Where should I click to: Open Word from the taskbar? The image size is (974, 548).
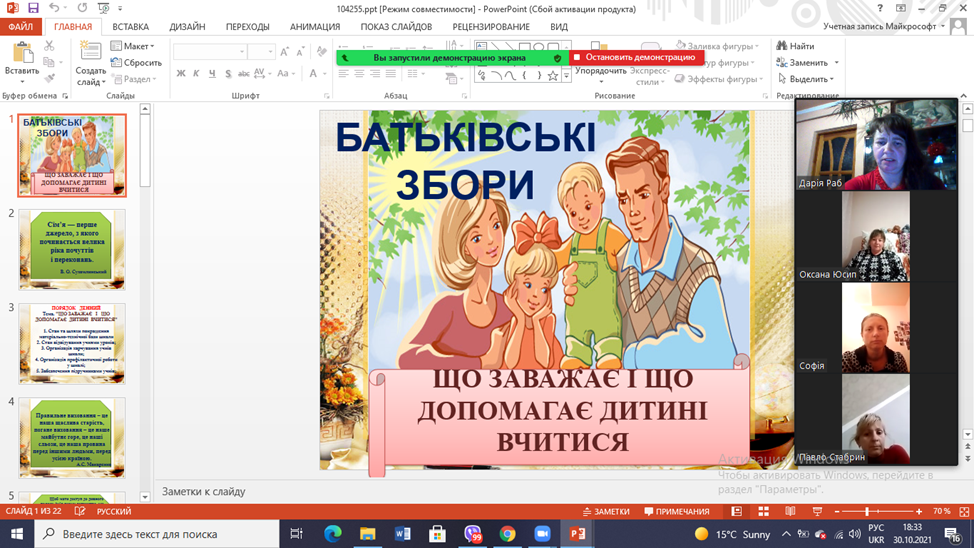403,534
